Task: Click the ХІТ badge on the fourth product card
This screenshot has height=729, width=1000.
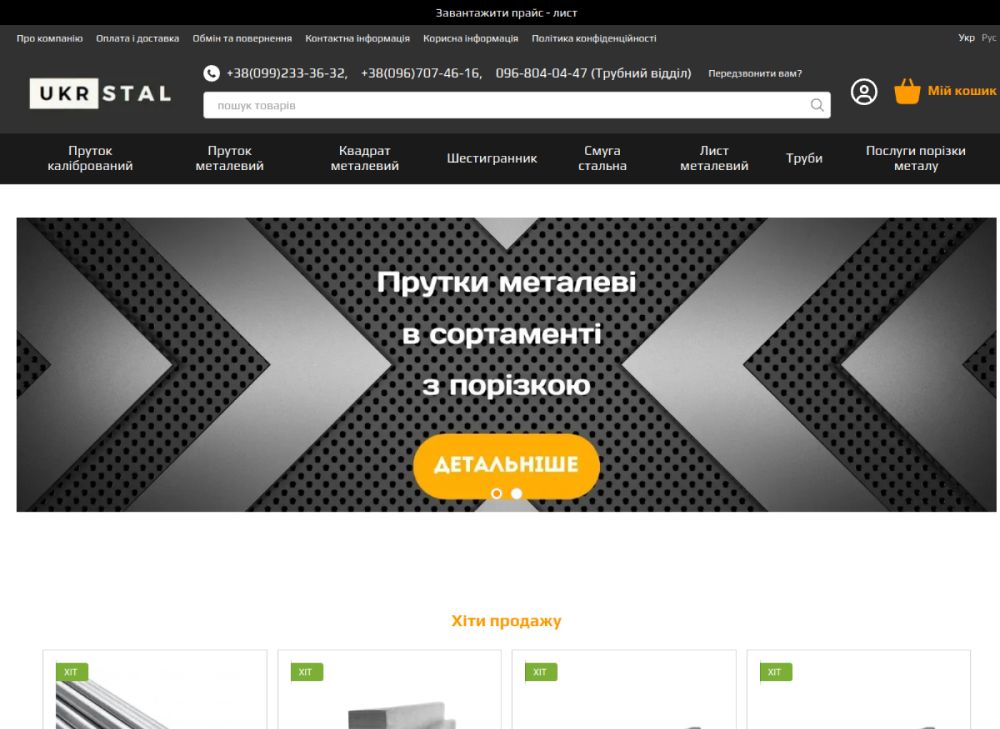Action: [776, 672]
